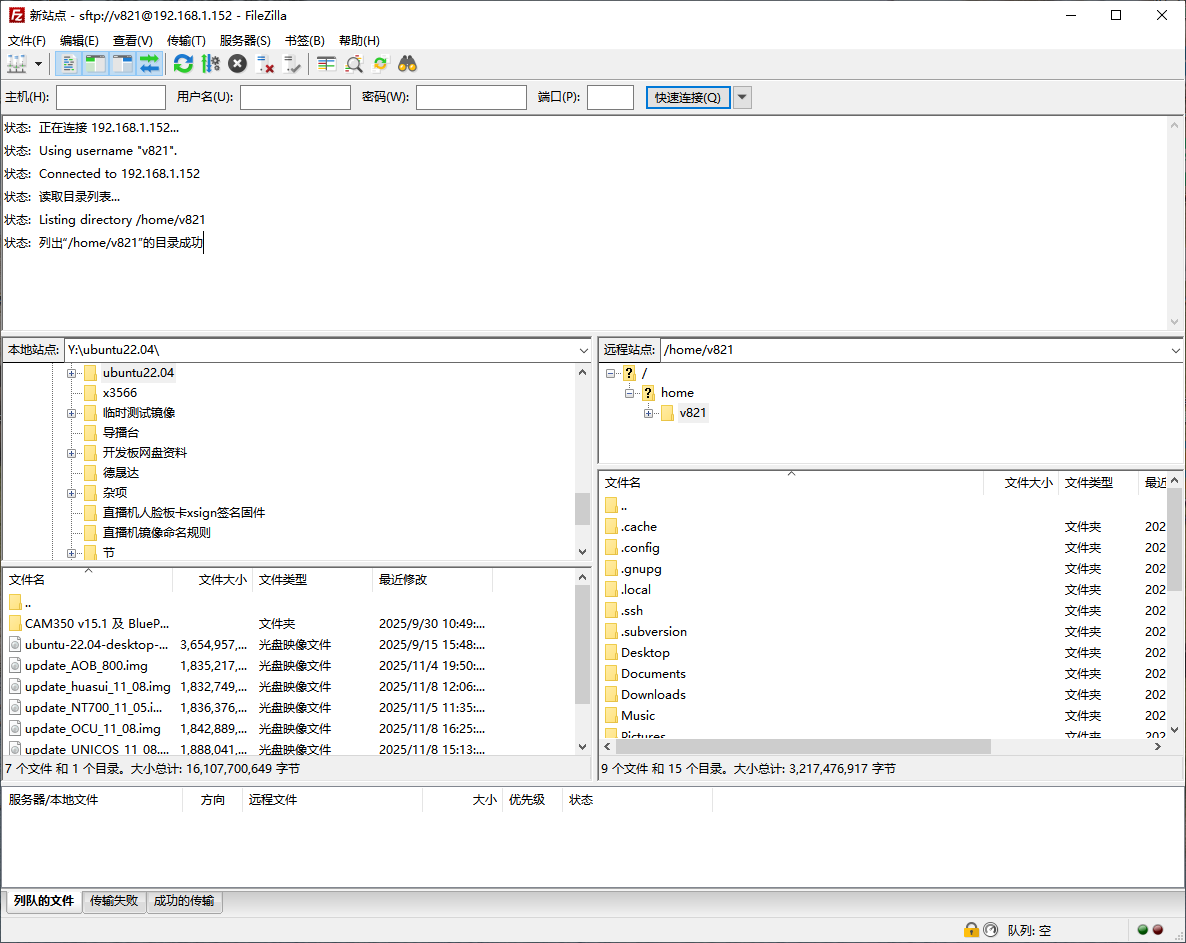Viewport: 1186px width, 943px height.
Task: Open the remote site path dropdown
Action: pyautogui.click(x=1175, y=350)
